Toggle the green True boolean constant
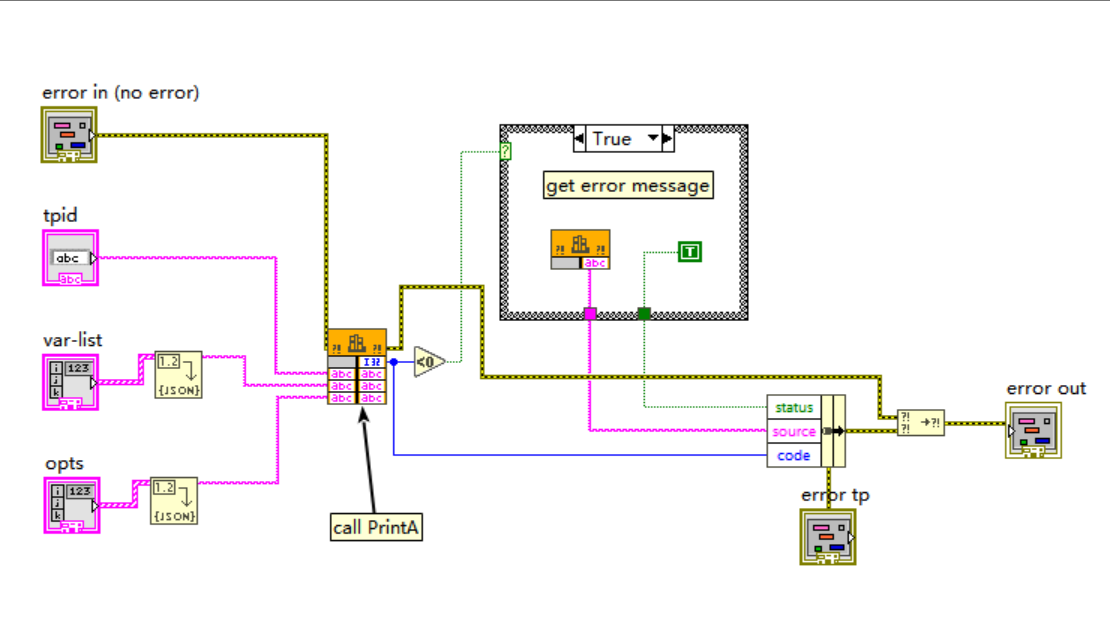The height and width of the screenshot is (635, 1110). coord(690,251)
